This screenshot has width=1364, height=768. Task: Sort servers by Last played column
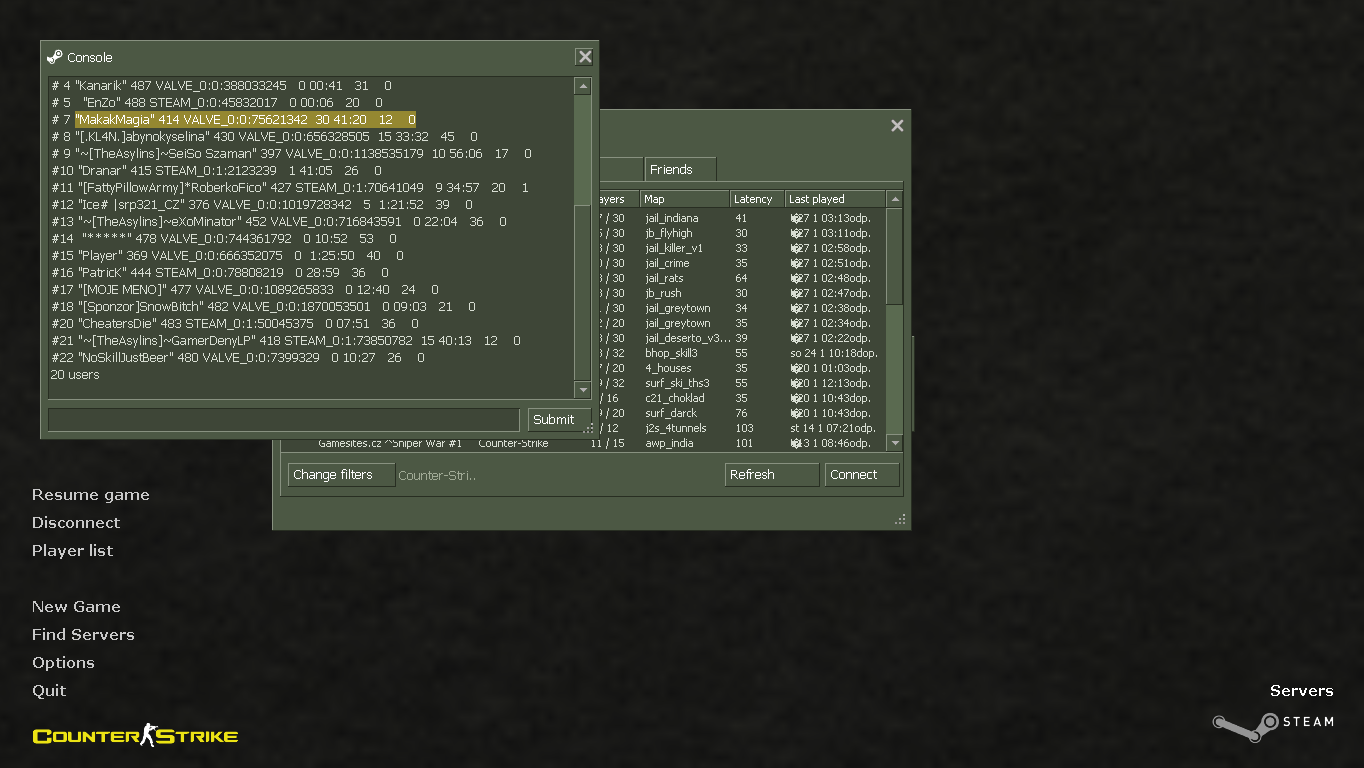point(835,199)
